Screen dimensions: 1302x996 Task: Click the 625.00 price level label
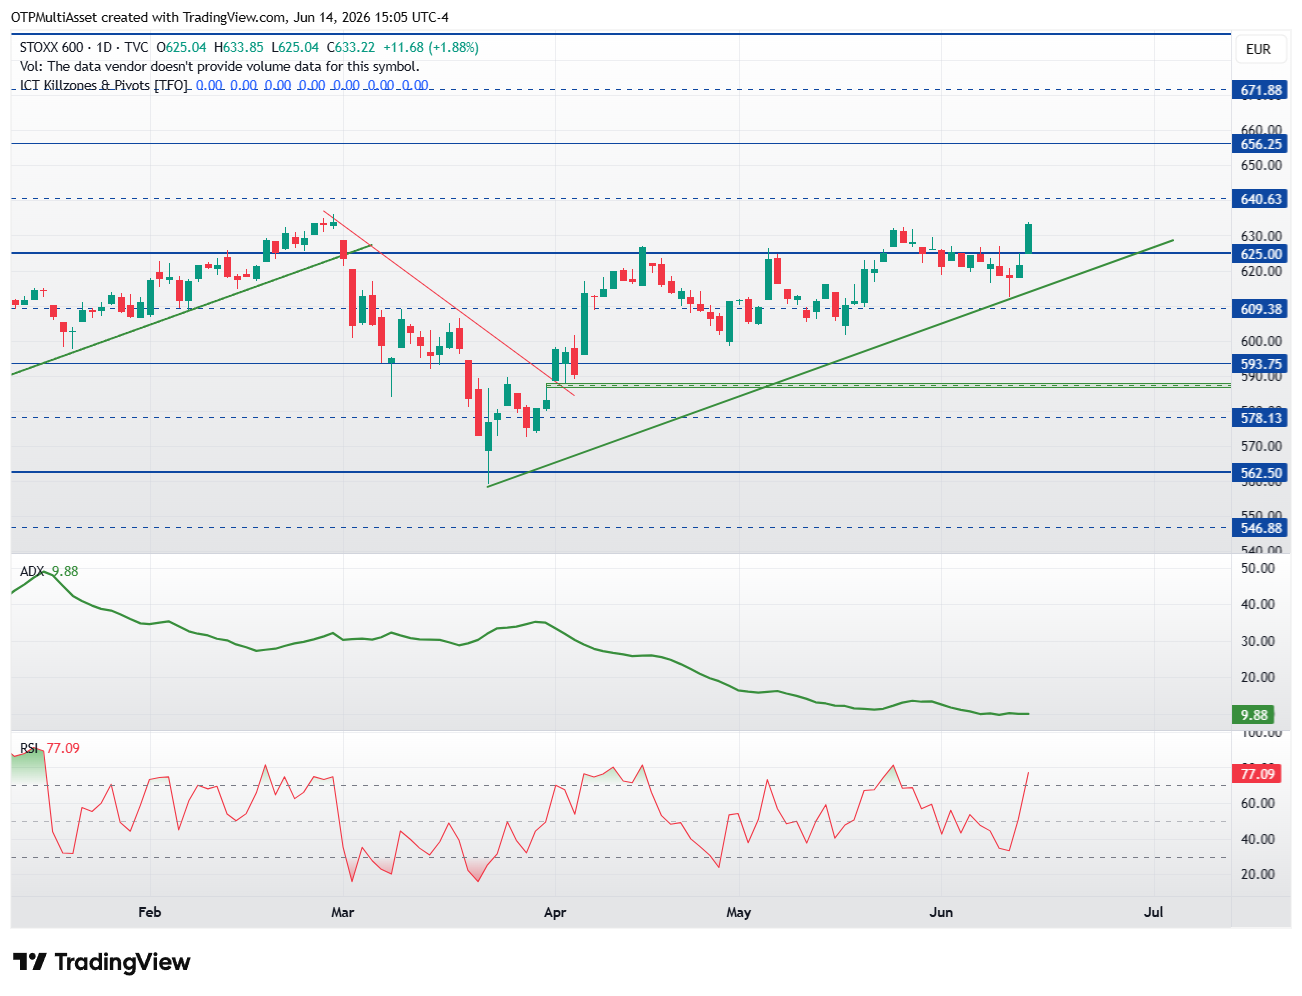pos(1260,254)
